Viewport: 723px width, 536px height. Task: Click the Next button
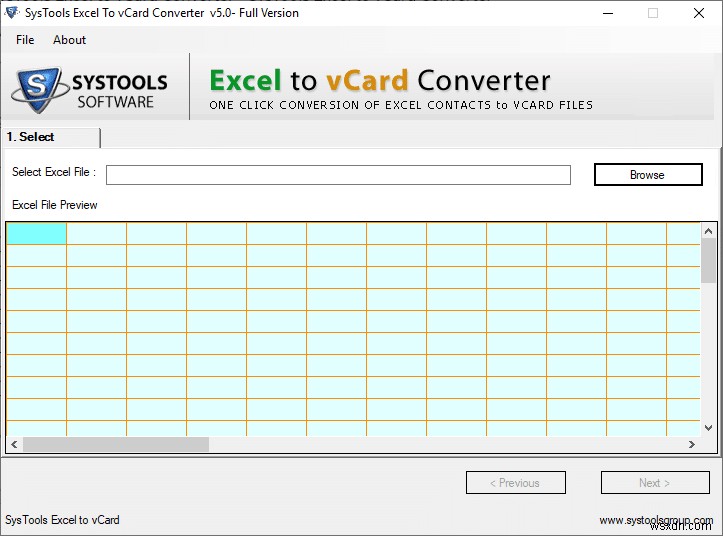pyautogui.click(x=655, y=482)
